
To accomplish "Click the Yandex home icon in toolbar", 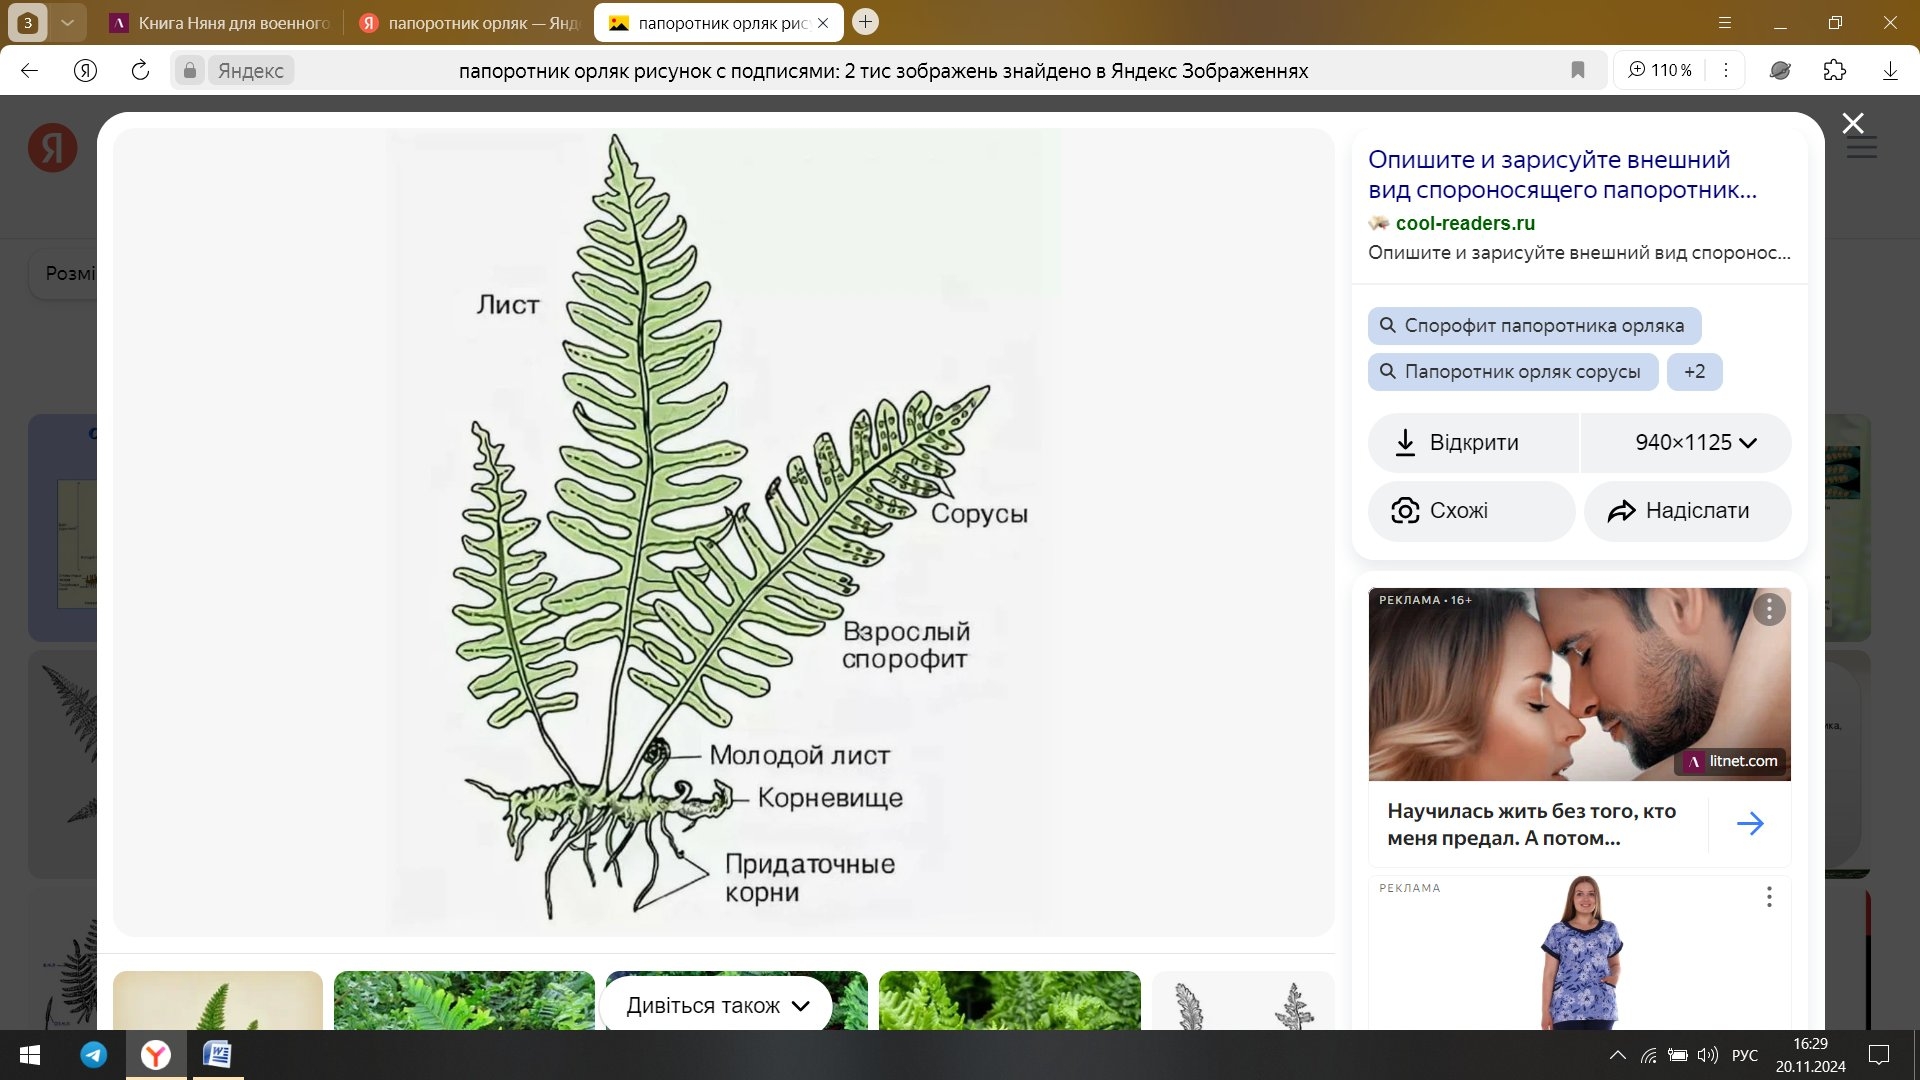I will 86,70.
